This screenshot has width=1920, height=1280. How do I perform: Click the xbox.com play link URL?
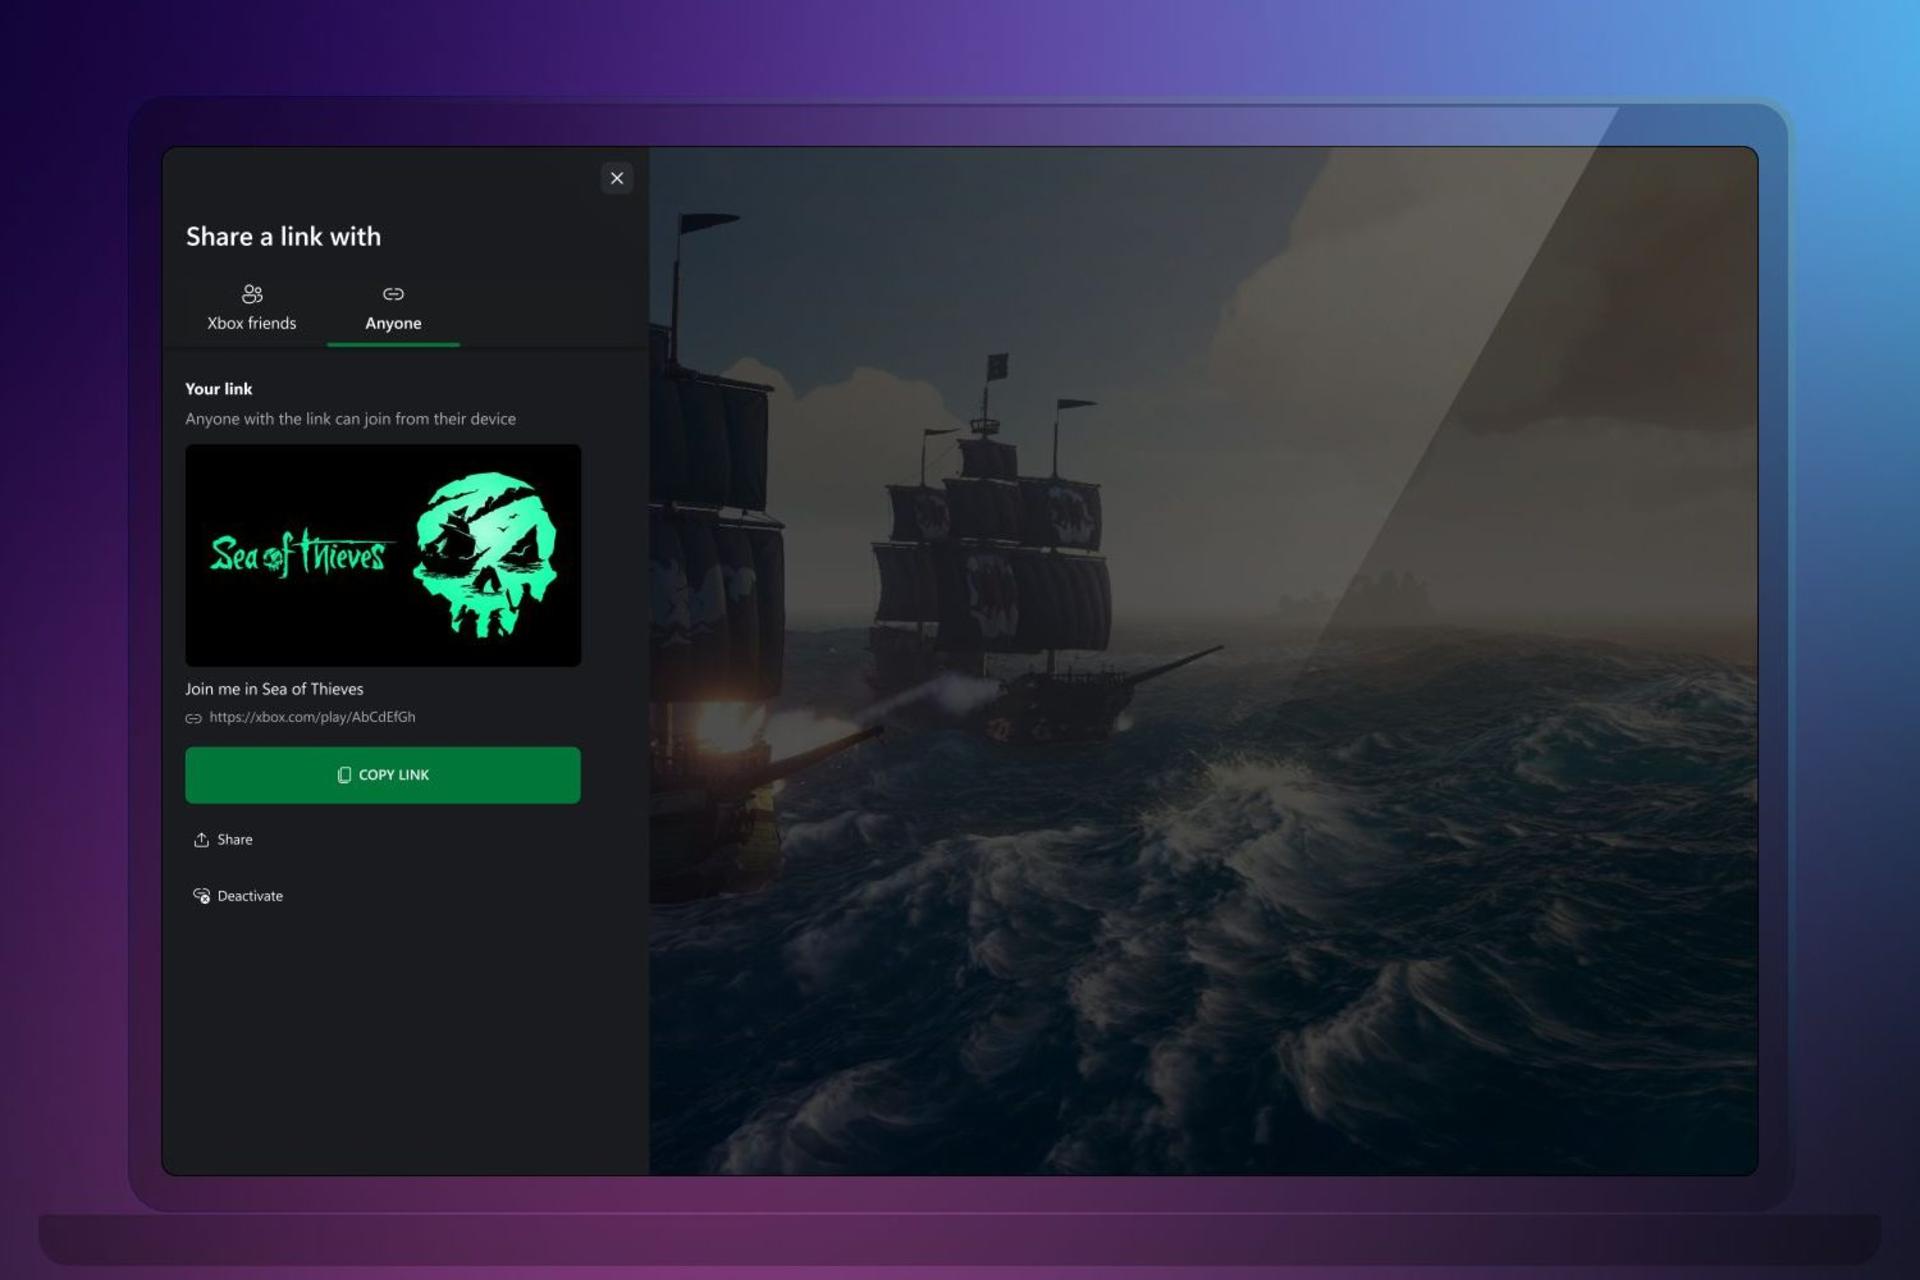[x=312, y=717]
